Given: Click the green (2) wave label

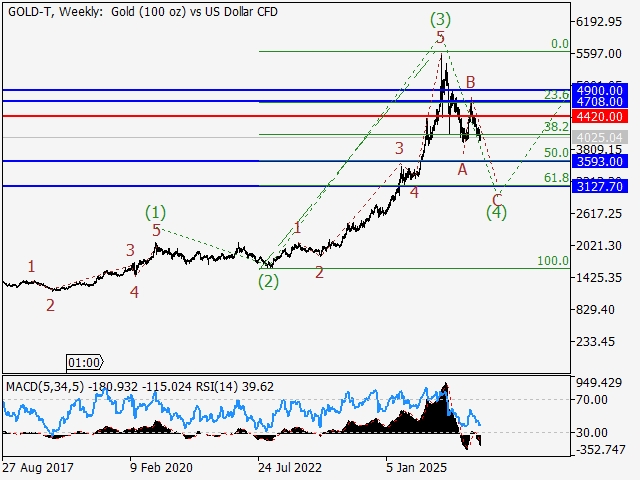Looking at the screenshot, I should point(269,282).
